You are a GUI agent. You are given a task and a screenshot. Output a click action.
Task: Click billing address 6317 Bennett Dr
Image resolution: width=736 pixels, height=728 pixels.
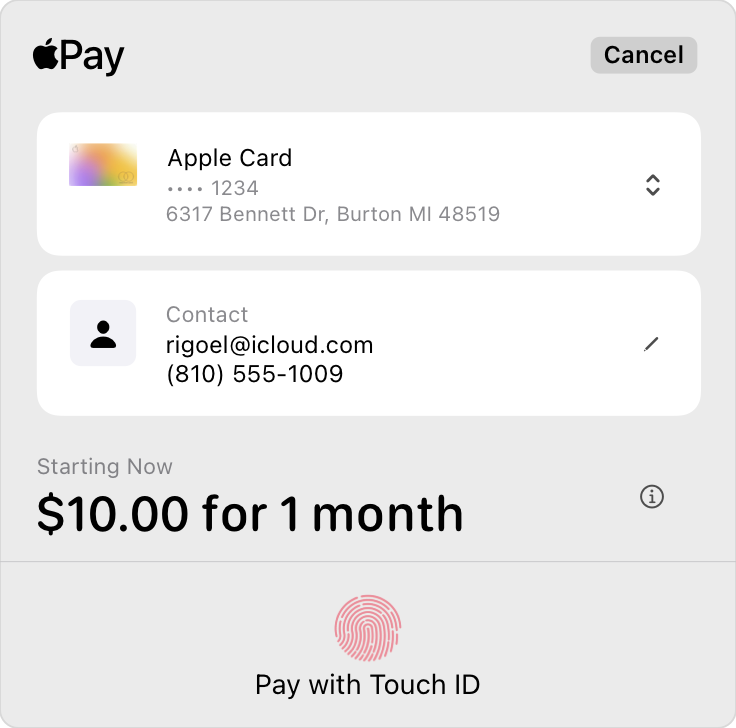pos(333,214)
